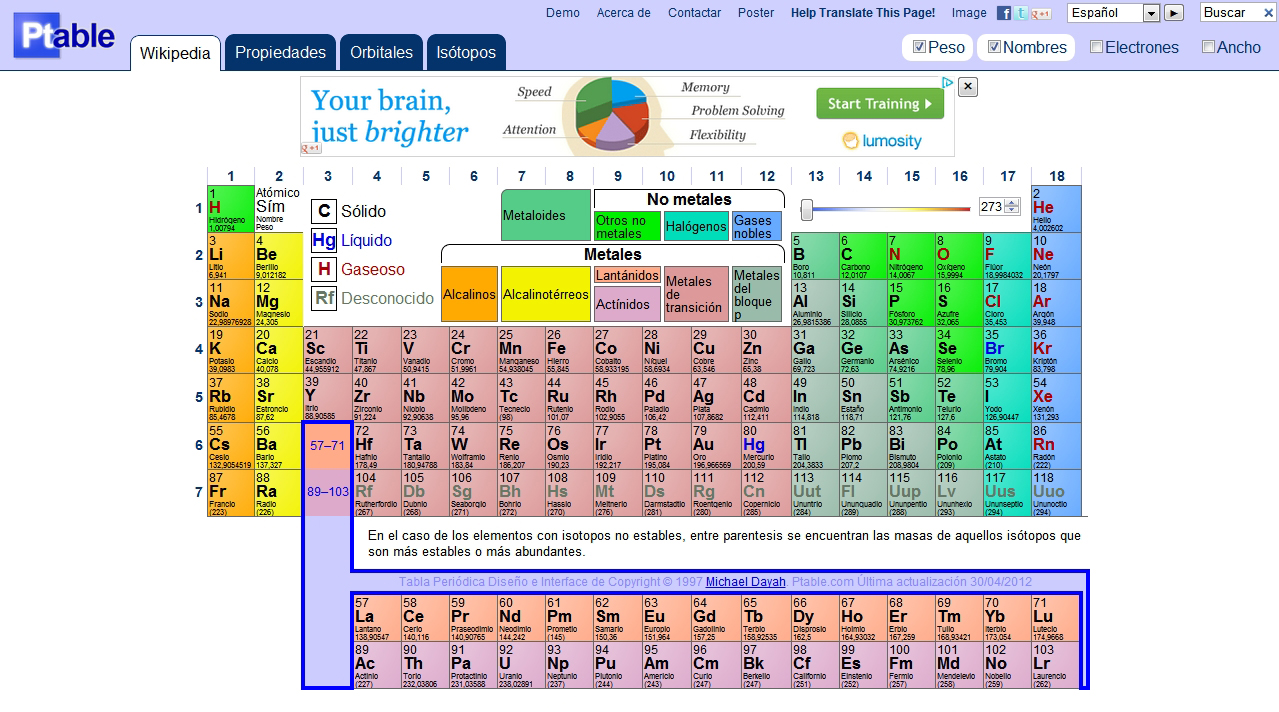
Task: Click the Hg liquid state legend icon
Action: [x=323, y=240]
